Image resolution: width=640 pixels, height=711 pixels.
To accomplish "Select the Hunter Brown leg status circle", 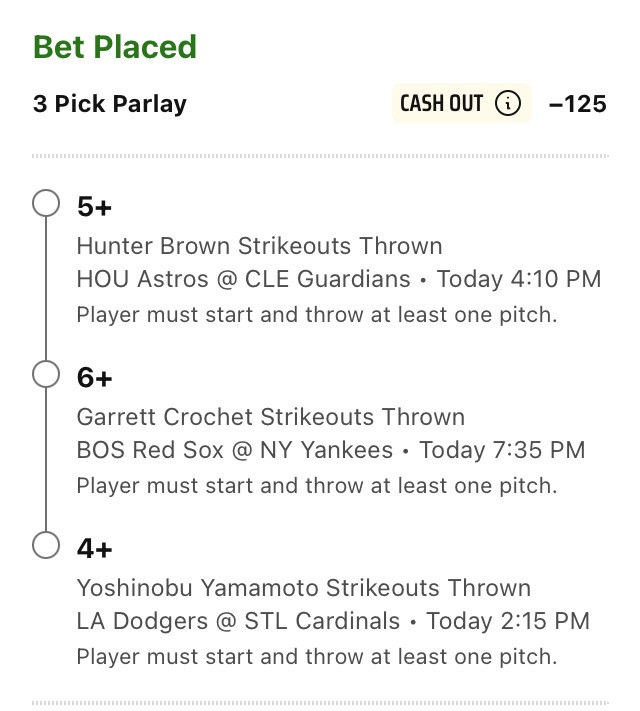I will [46, 203].
